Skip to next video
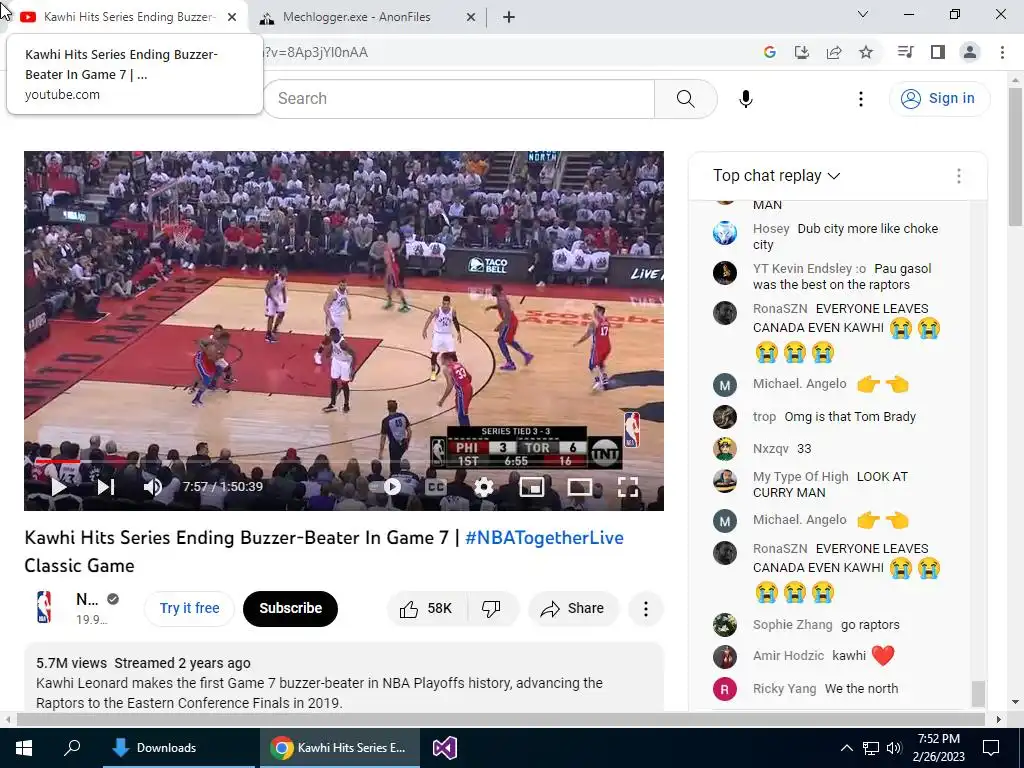This screenshot has height=768, width=1024. 106,487
